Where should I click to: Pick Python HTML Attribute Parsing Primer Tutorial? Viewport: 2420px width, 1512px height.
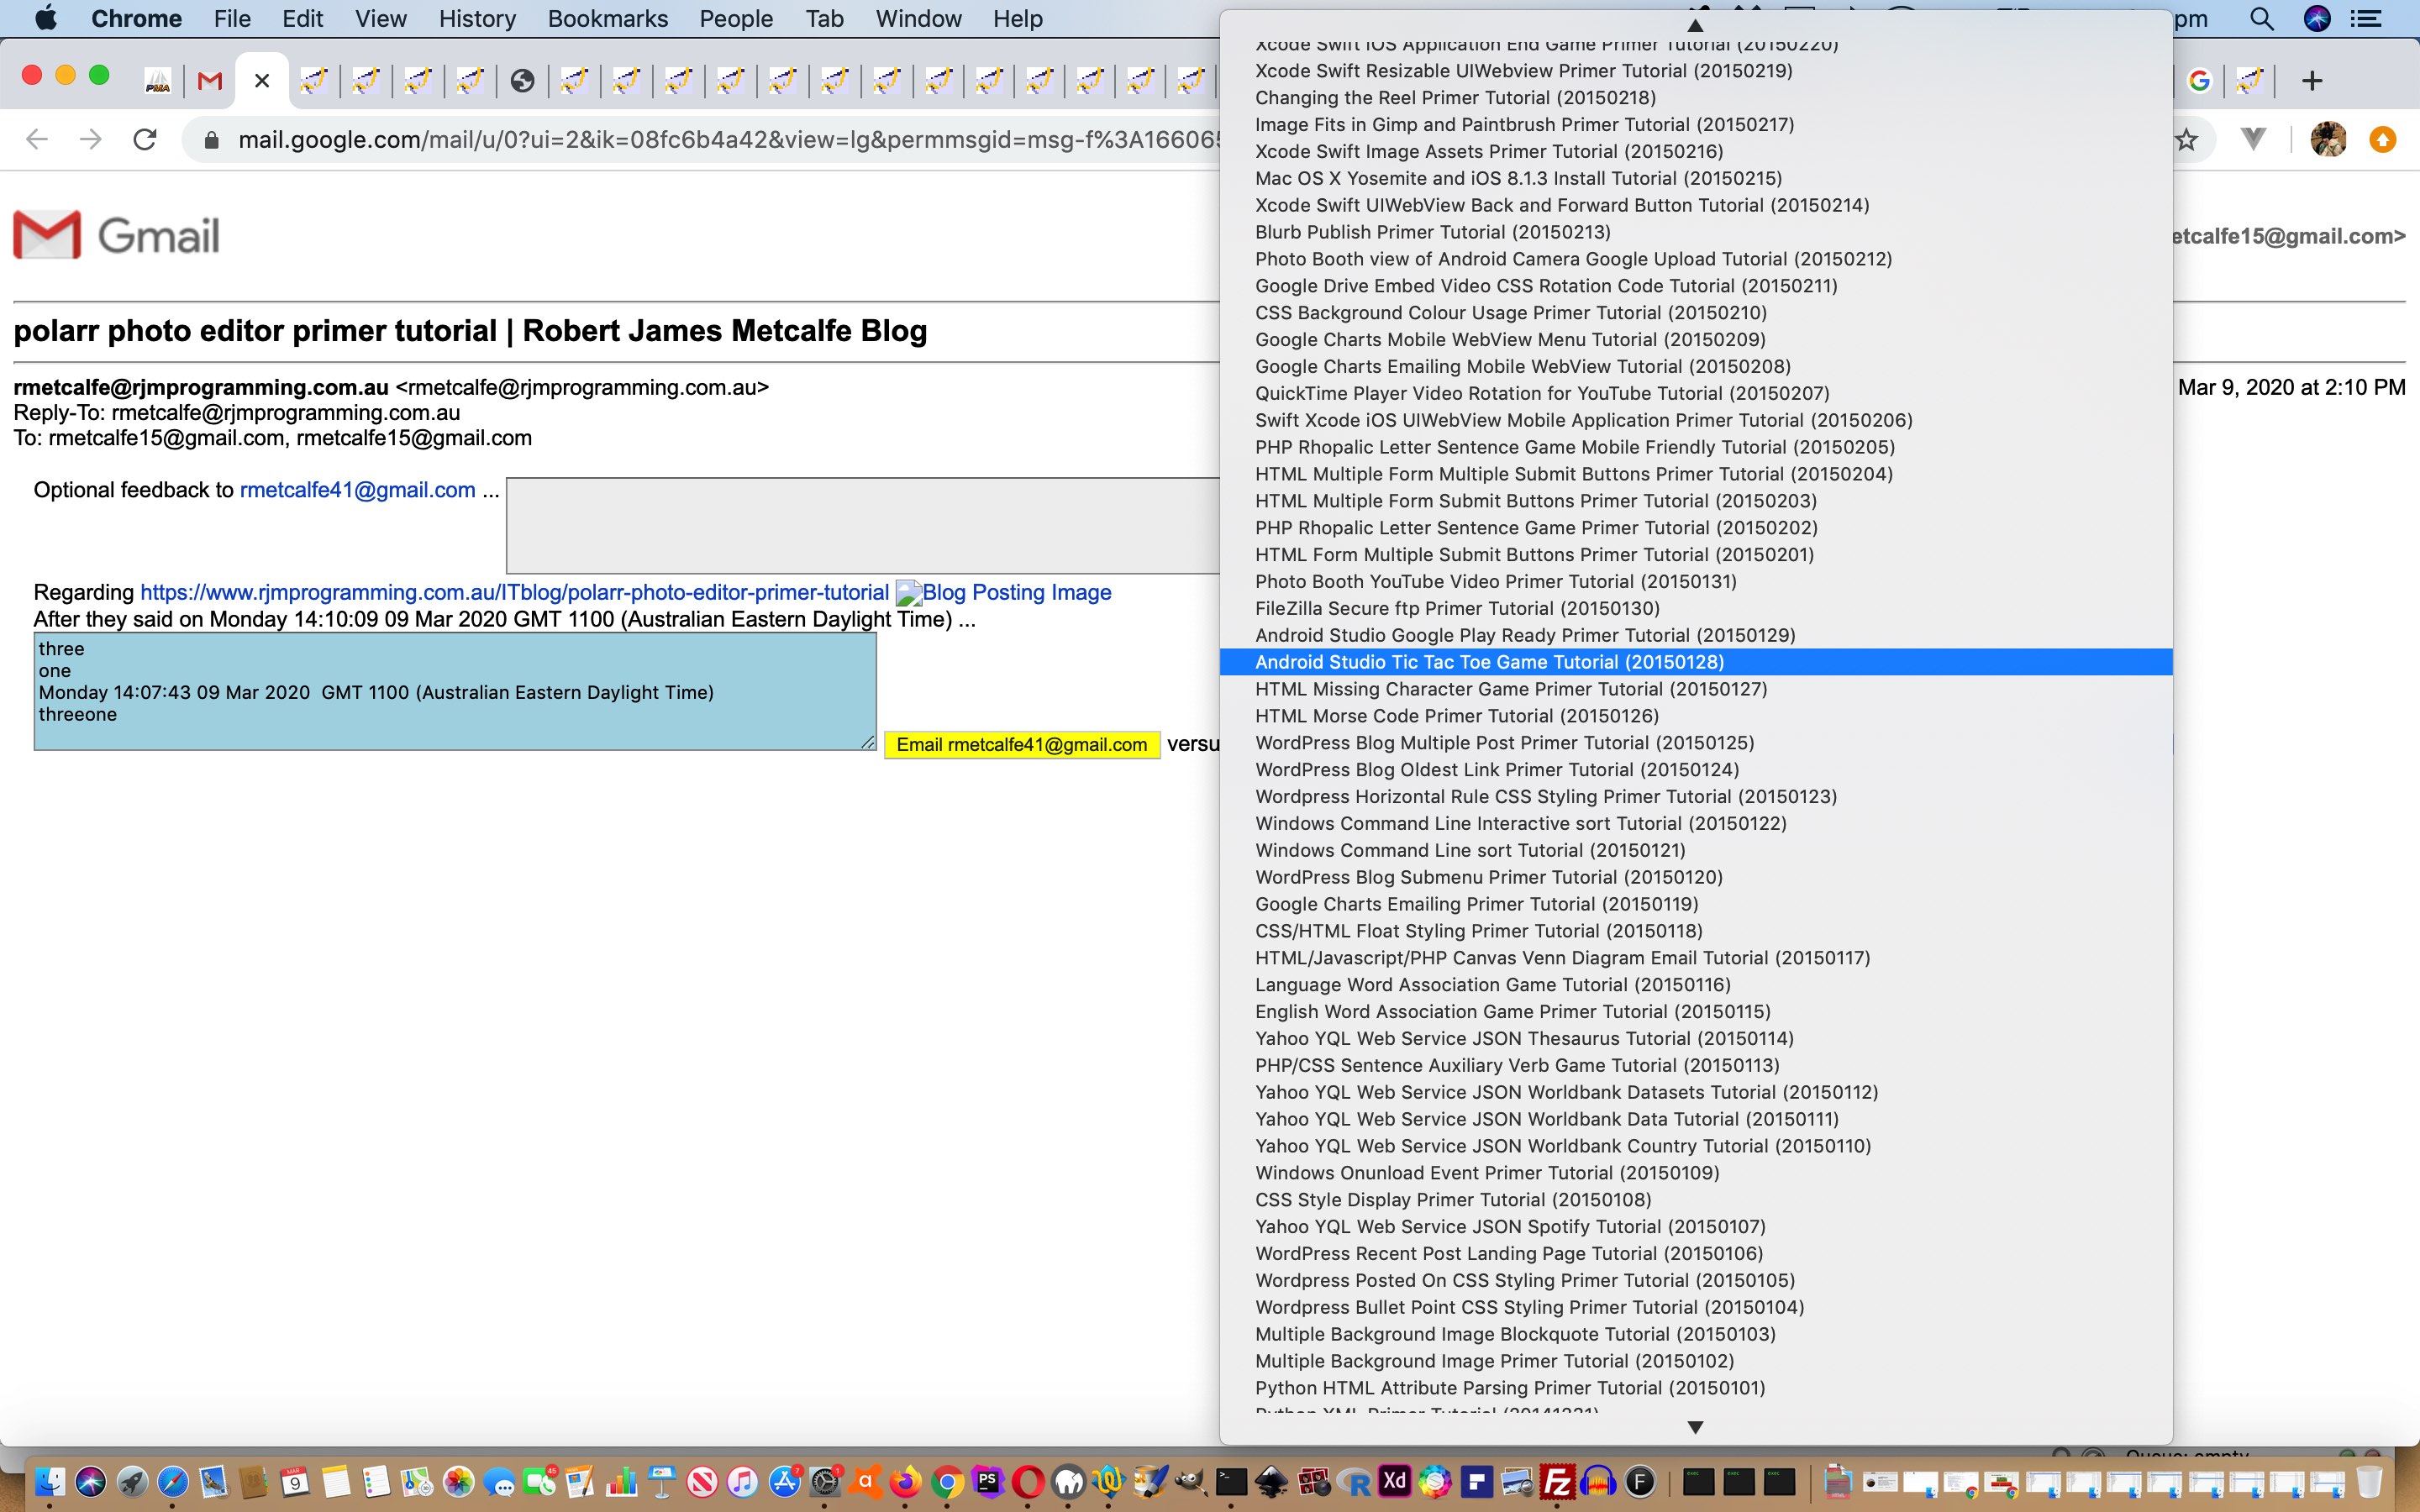click(x=1696, y=1388)
